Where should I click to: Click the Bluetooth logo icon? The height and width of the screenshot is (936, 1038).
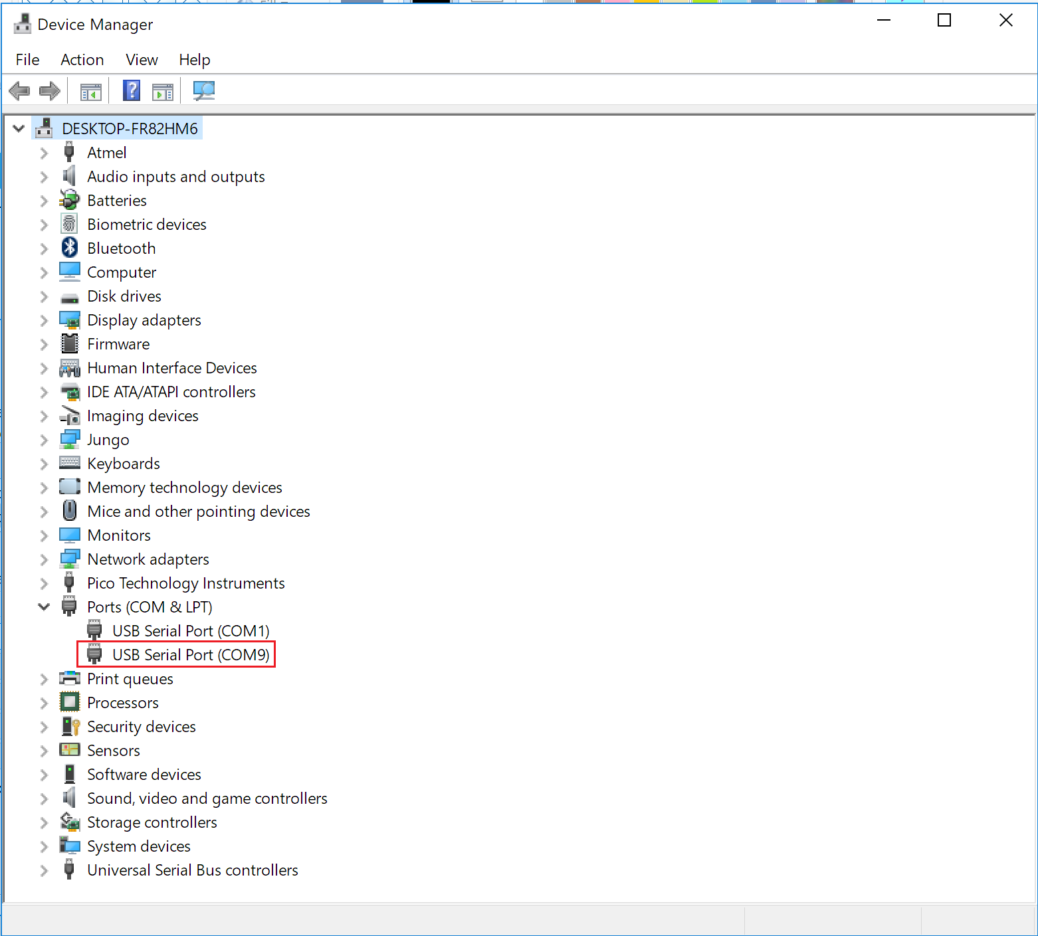[69, 248]
